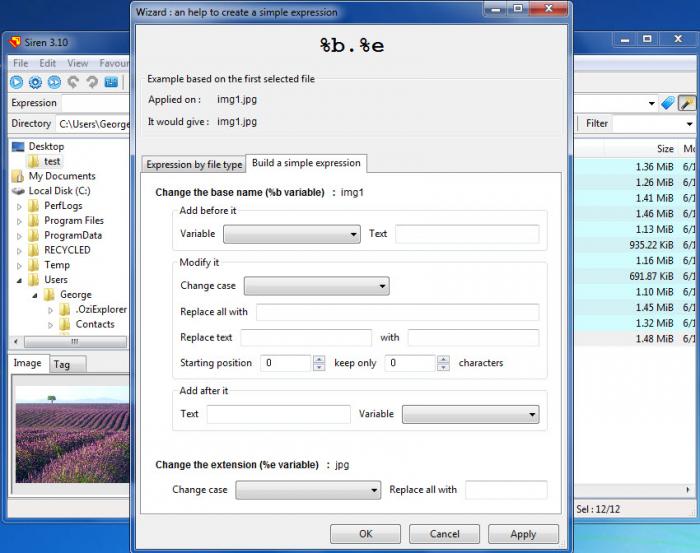Image resolution: width=700 pixels, height=553 pixels.
Task: Open the Add before it Variable dropdown
Action: [292, 234]
